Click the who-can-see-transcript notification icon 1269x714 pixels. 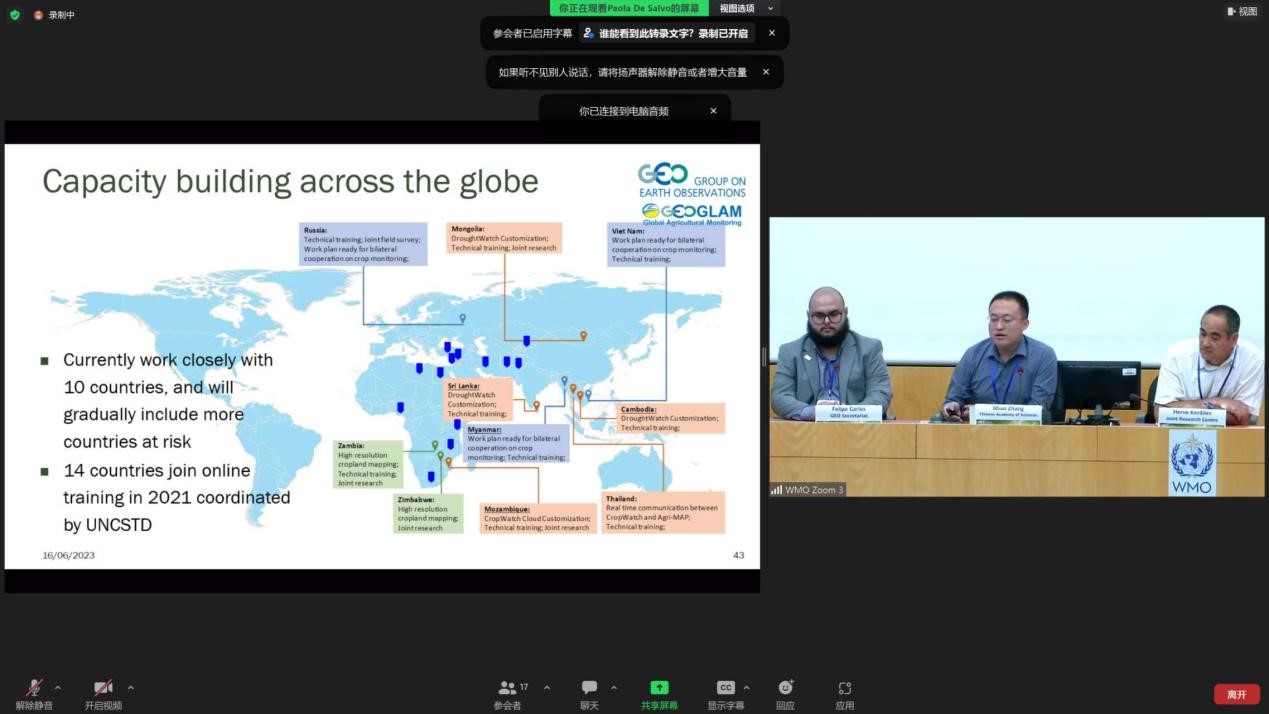588,33
